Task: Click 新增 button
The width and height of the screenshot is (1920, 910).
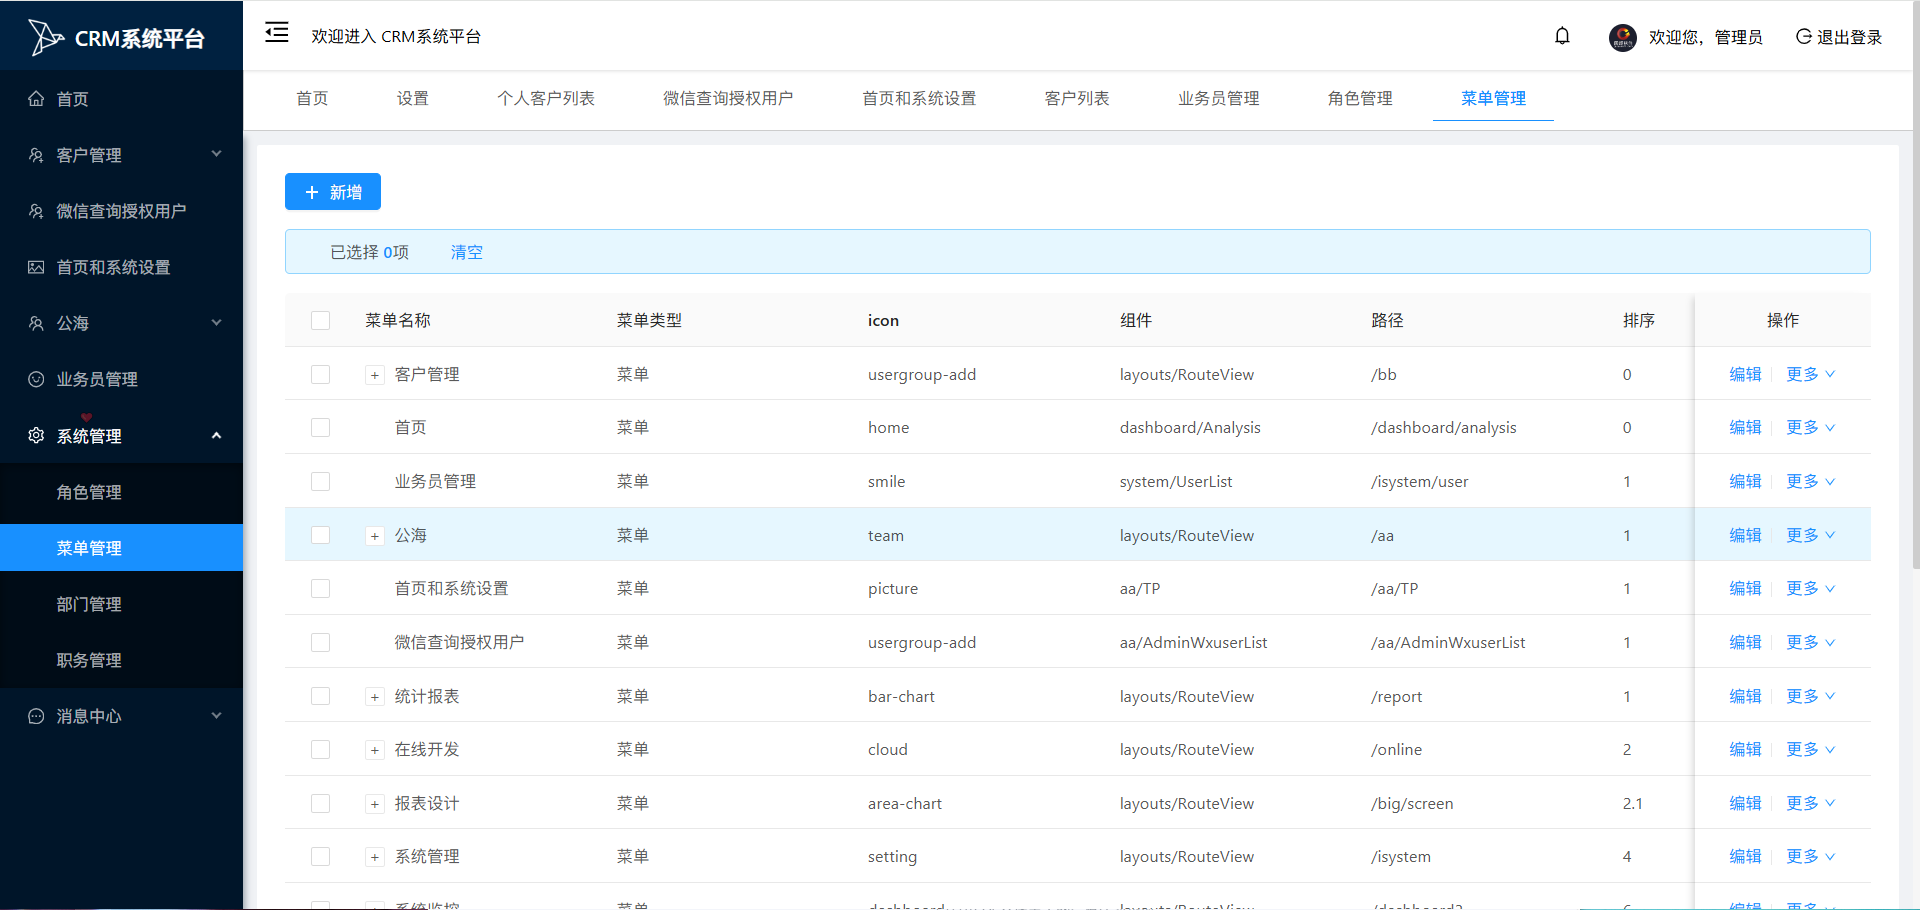Action: tap(333, 192)
